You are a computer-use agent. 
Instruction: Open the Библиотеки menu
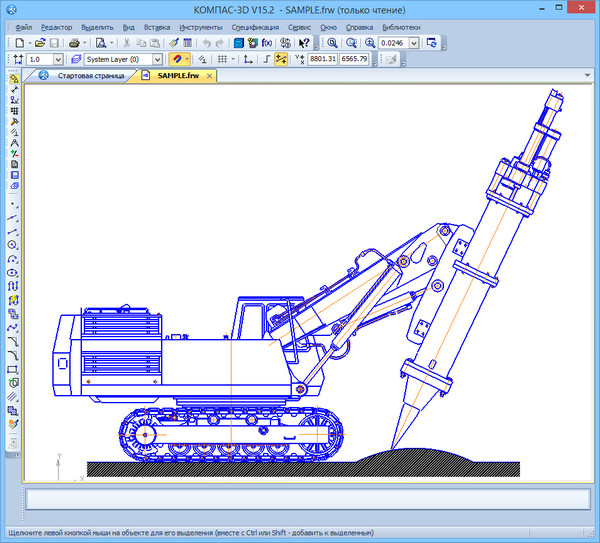point(401,27)
